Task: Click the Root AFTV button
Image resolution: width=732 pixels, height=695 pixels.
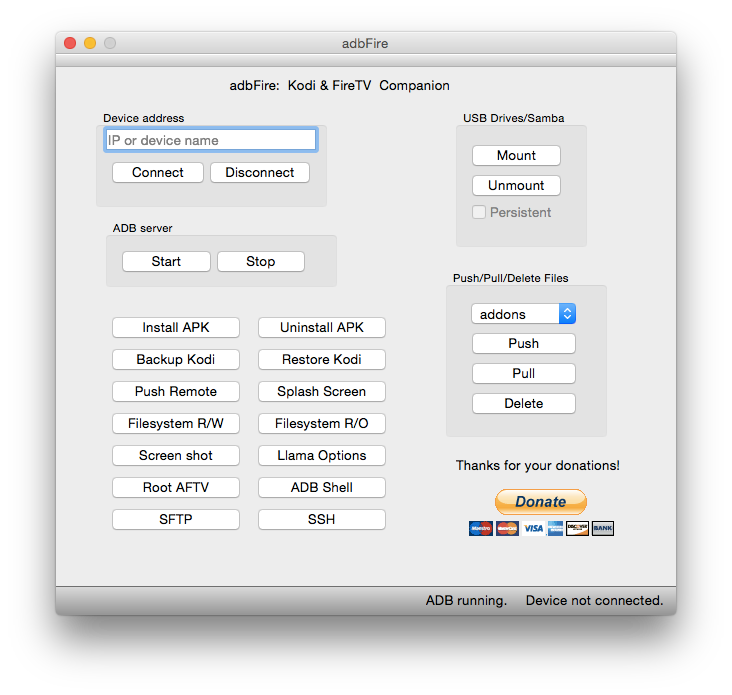Action: (176, 487)
